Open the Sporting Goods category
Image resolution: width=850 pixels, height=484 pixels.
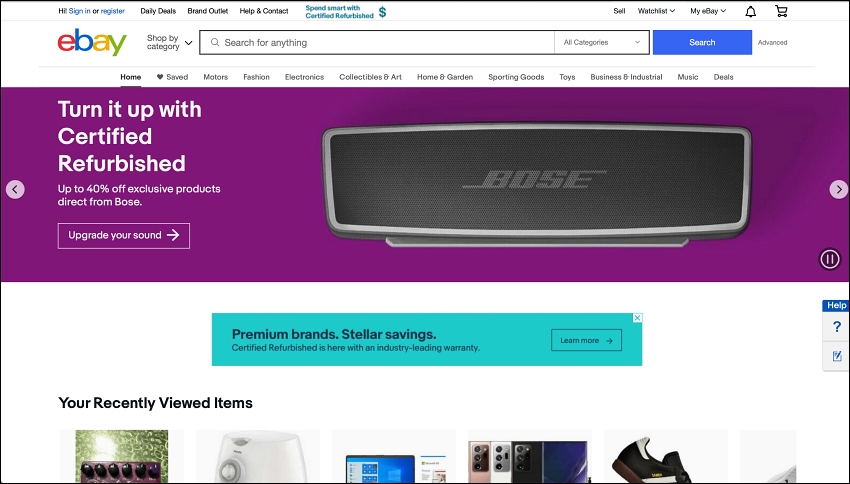click(516, 77)
